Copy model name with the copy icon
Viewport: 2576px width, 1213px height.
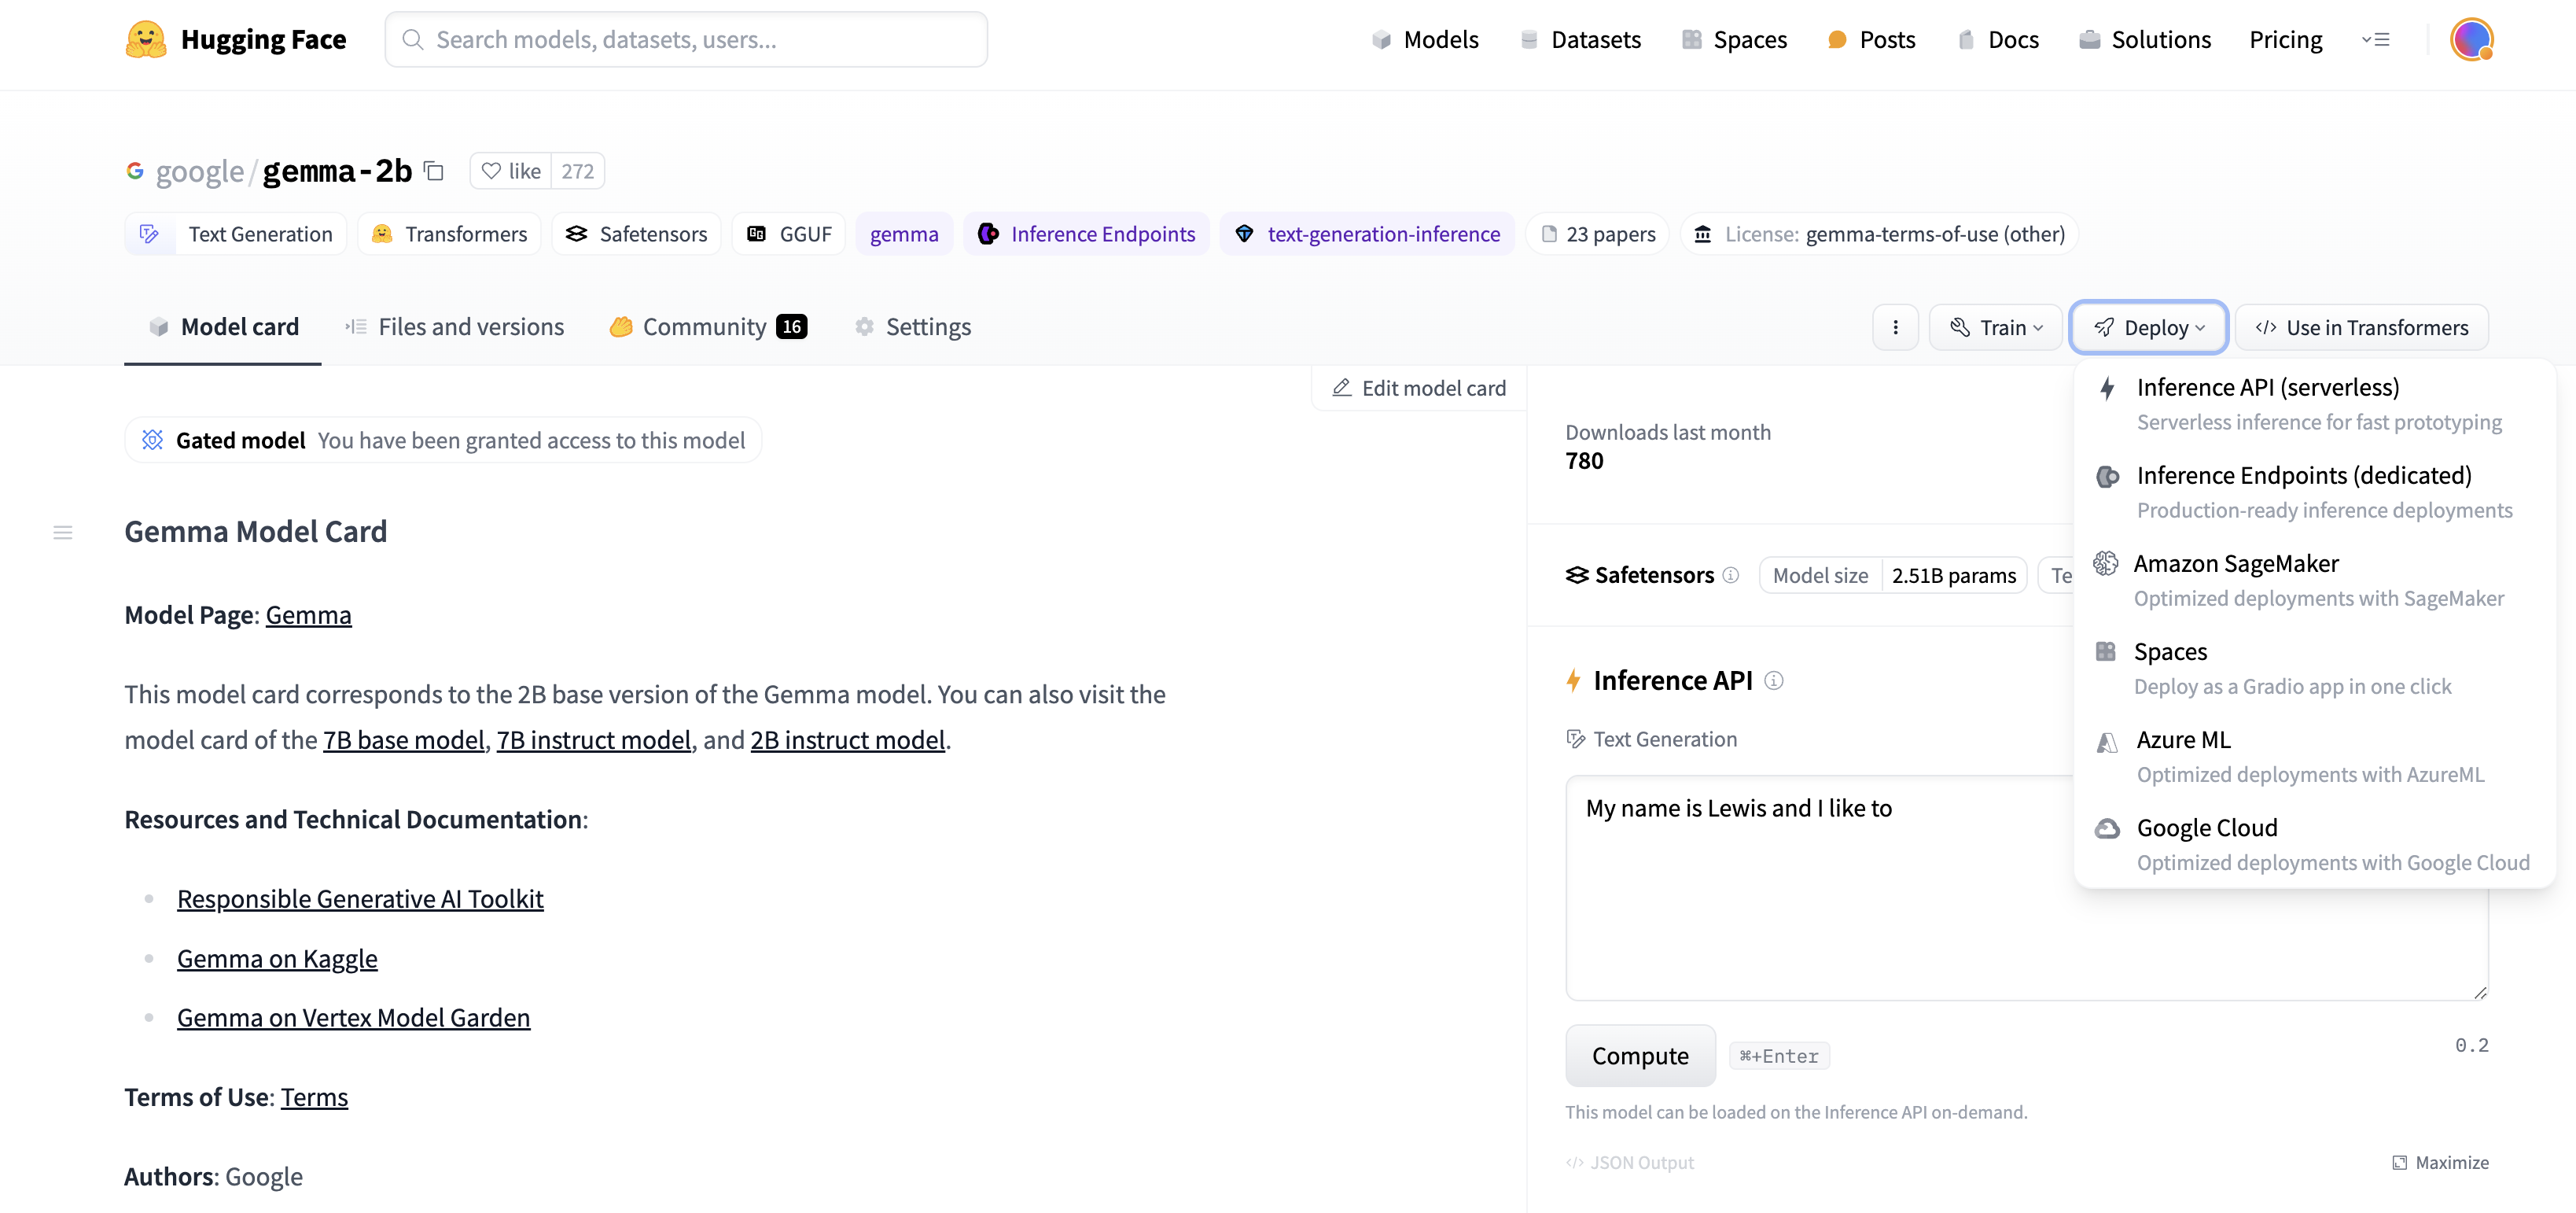(x=434, y=171)
